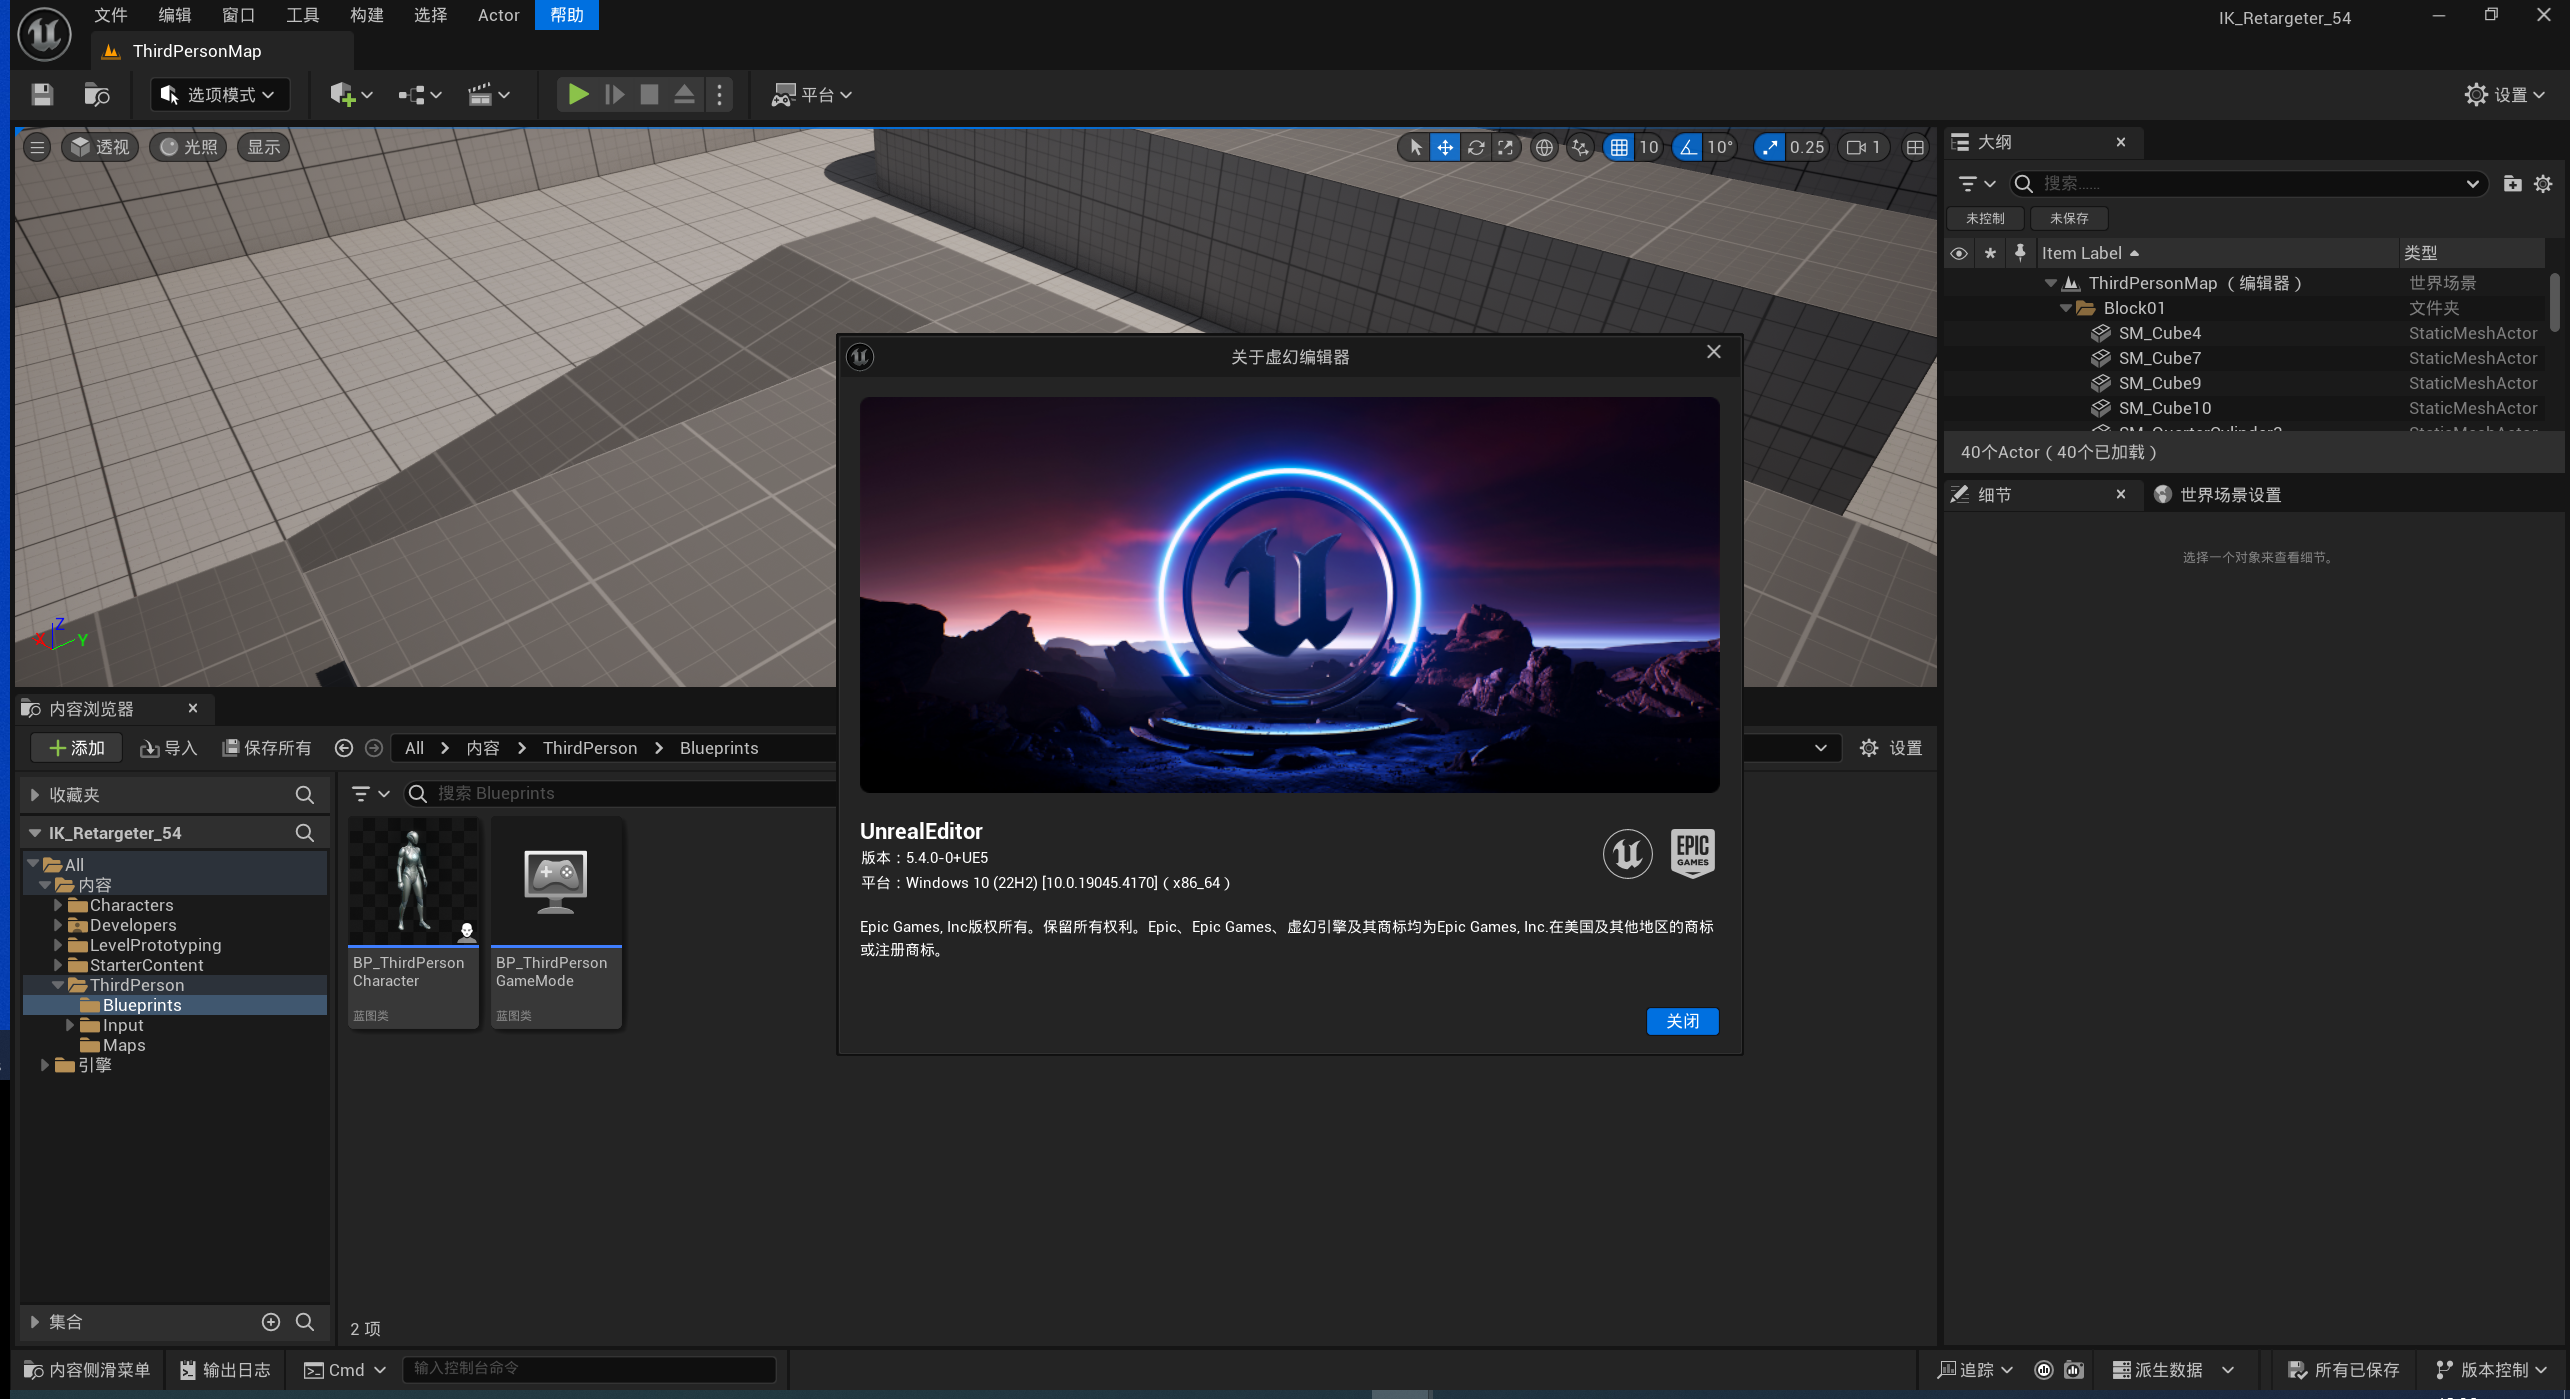Toggle surface snapping in viewport

click(x=1580, y=147)
